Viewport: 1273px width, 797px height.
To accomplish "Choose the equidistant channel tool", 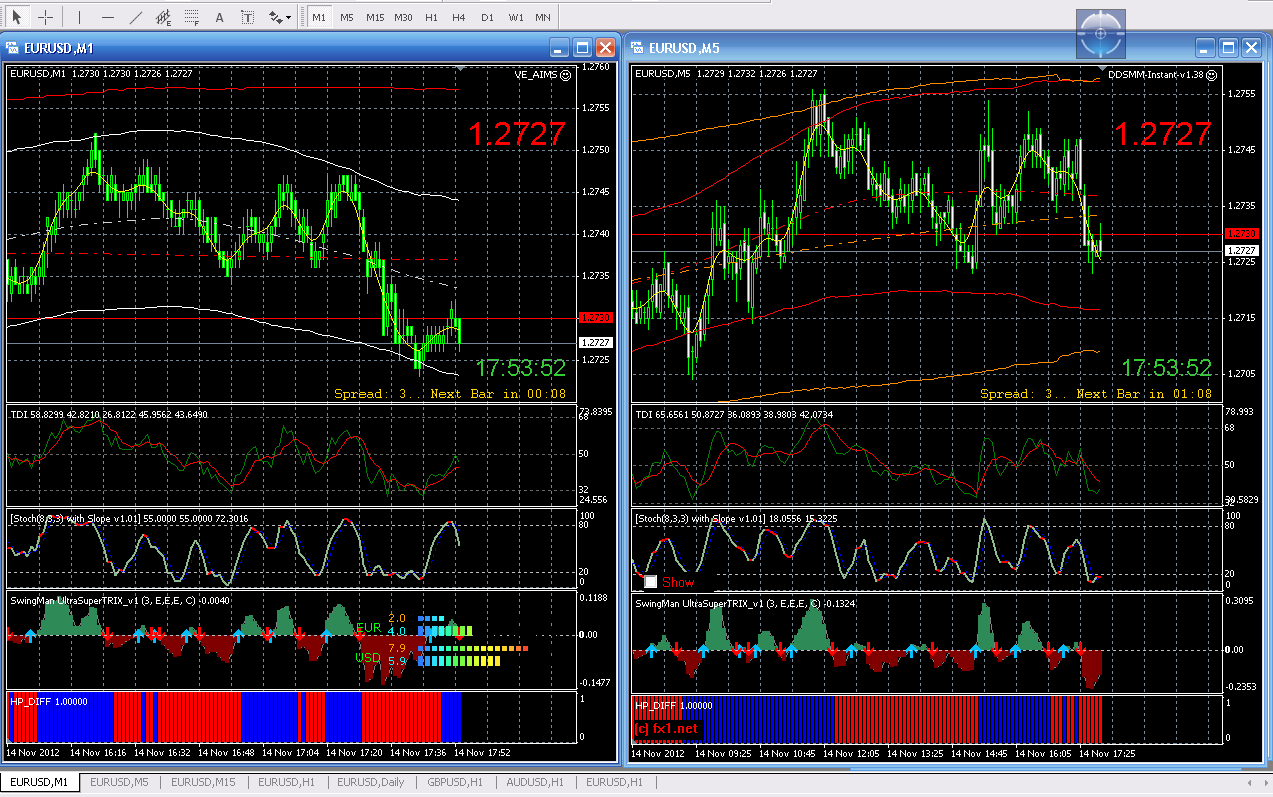I will pyautogui.click(x=163, y=17).
